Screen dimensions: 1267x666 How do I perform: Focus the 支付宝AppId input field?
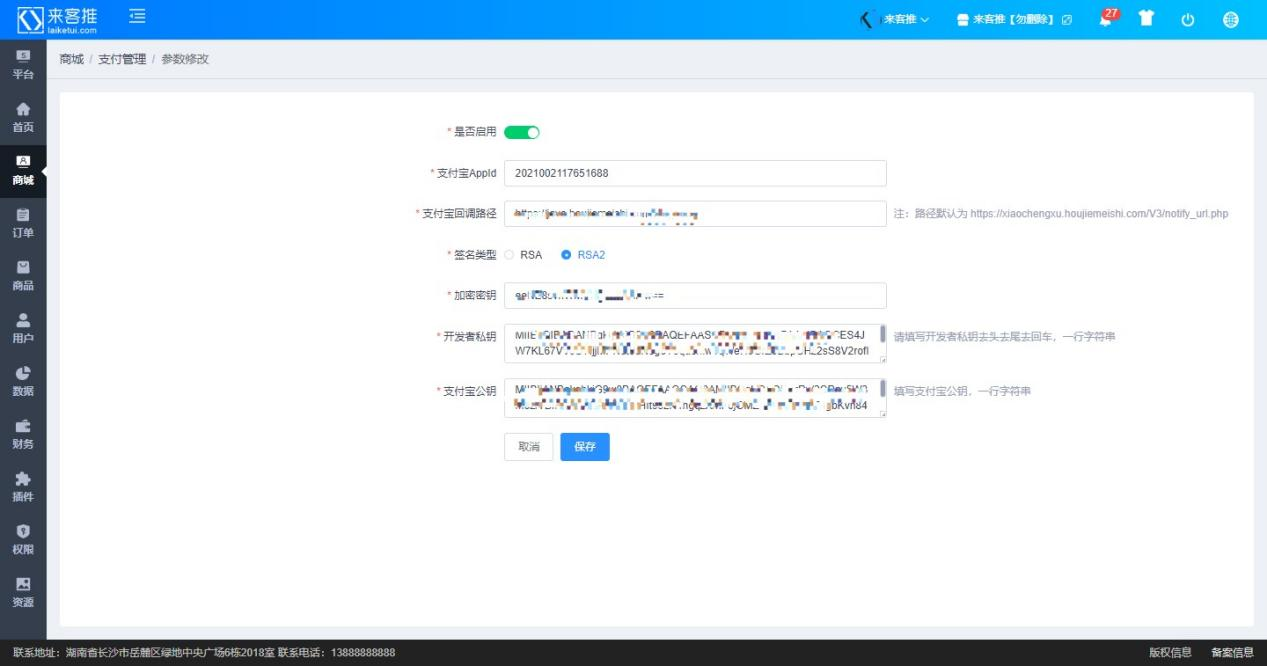point(695,173)
